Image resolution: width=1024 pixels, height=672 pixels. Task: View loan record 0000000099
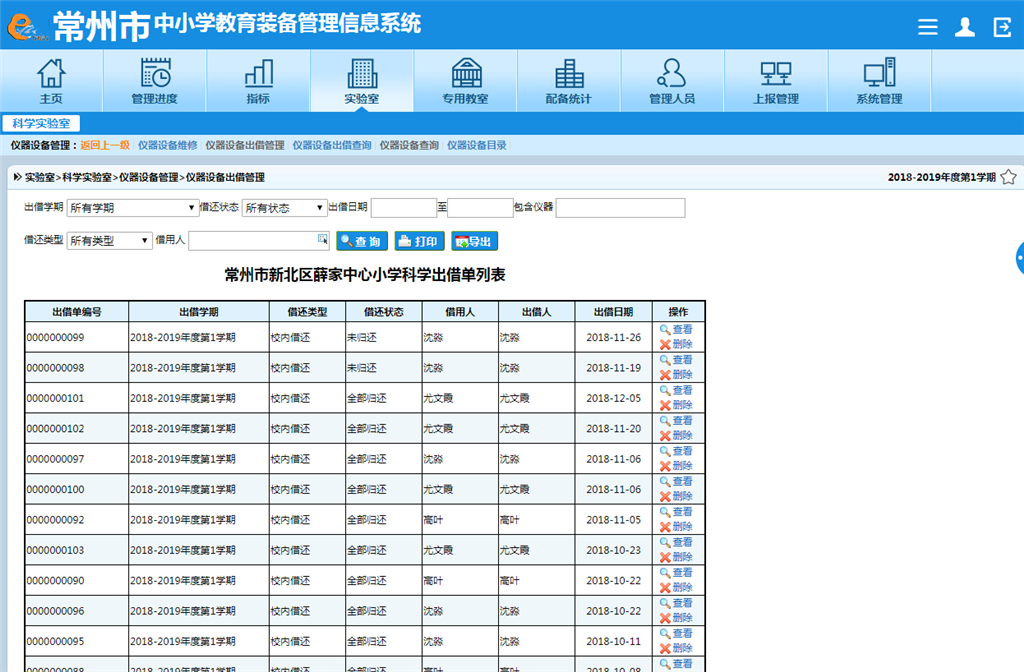click(x=677, y=330)
